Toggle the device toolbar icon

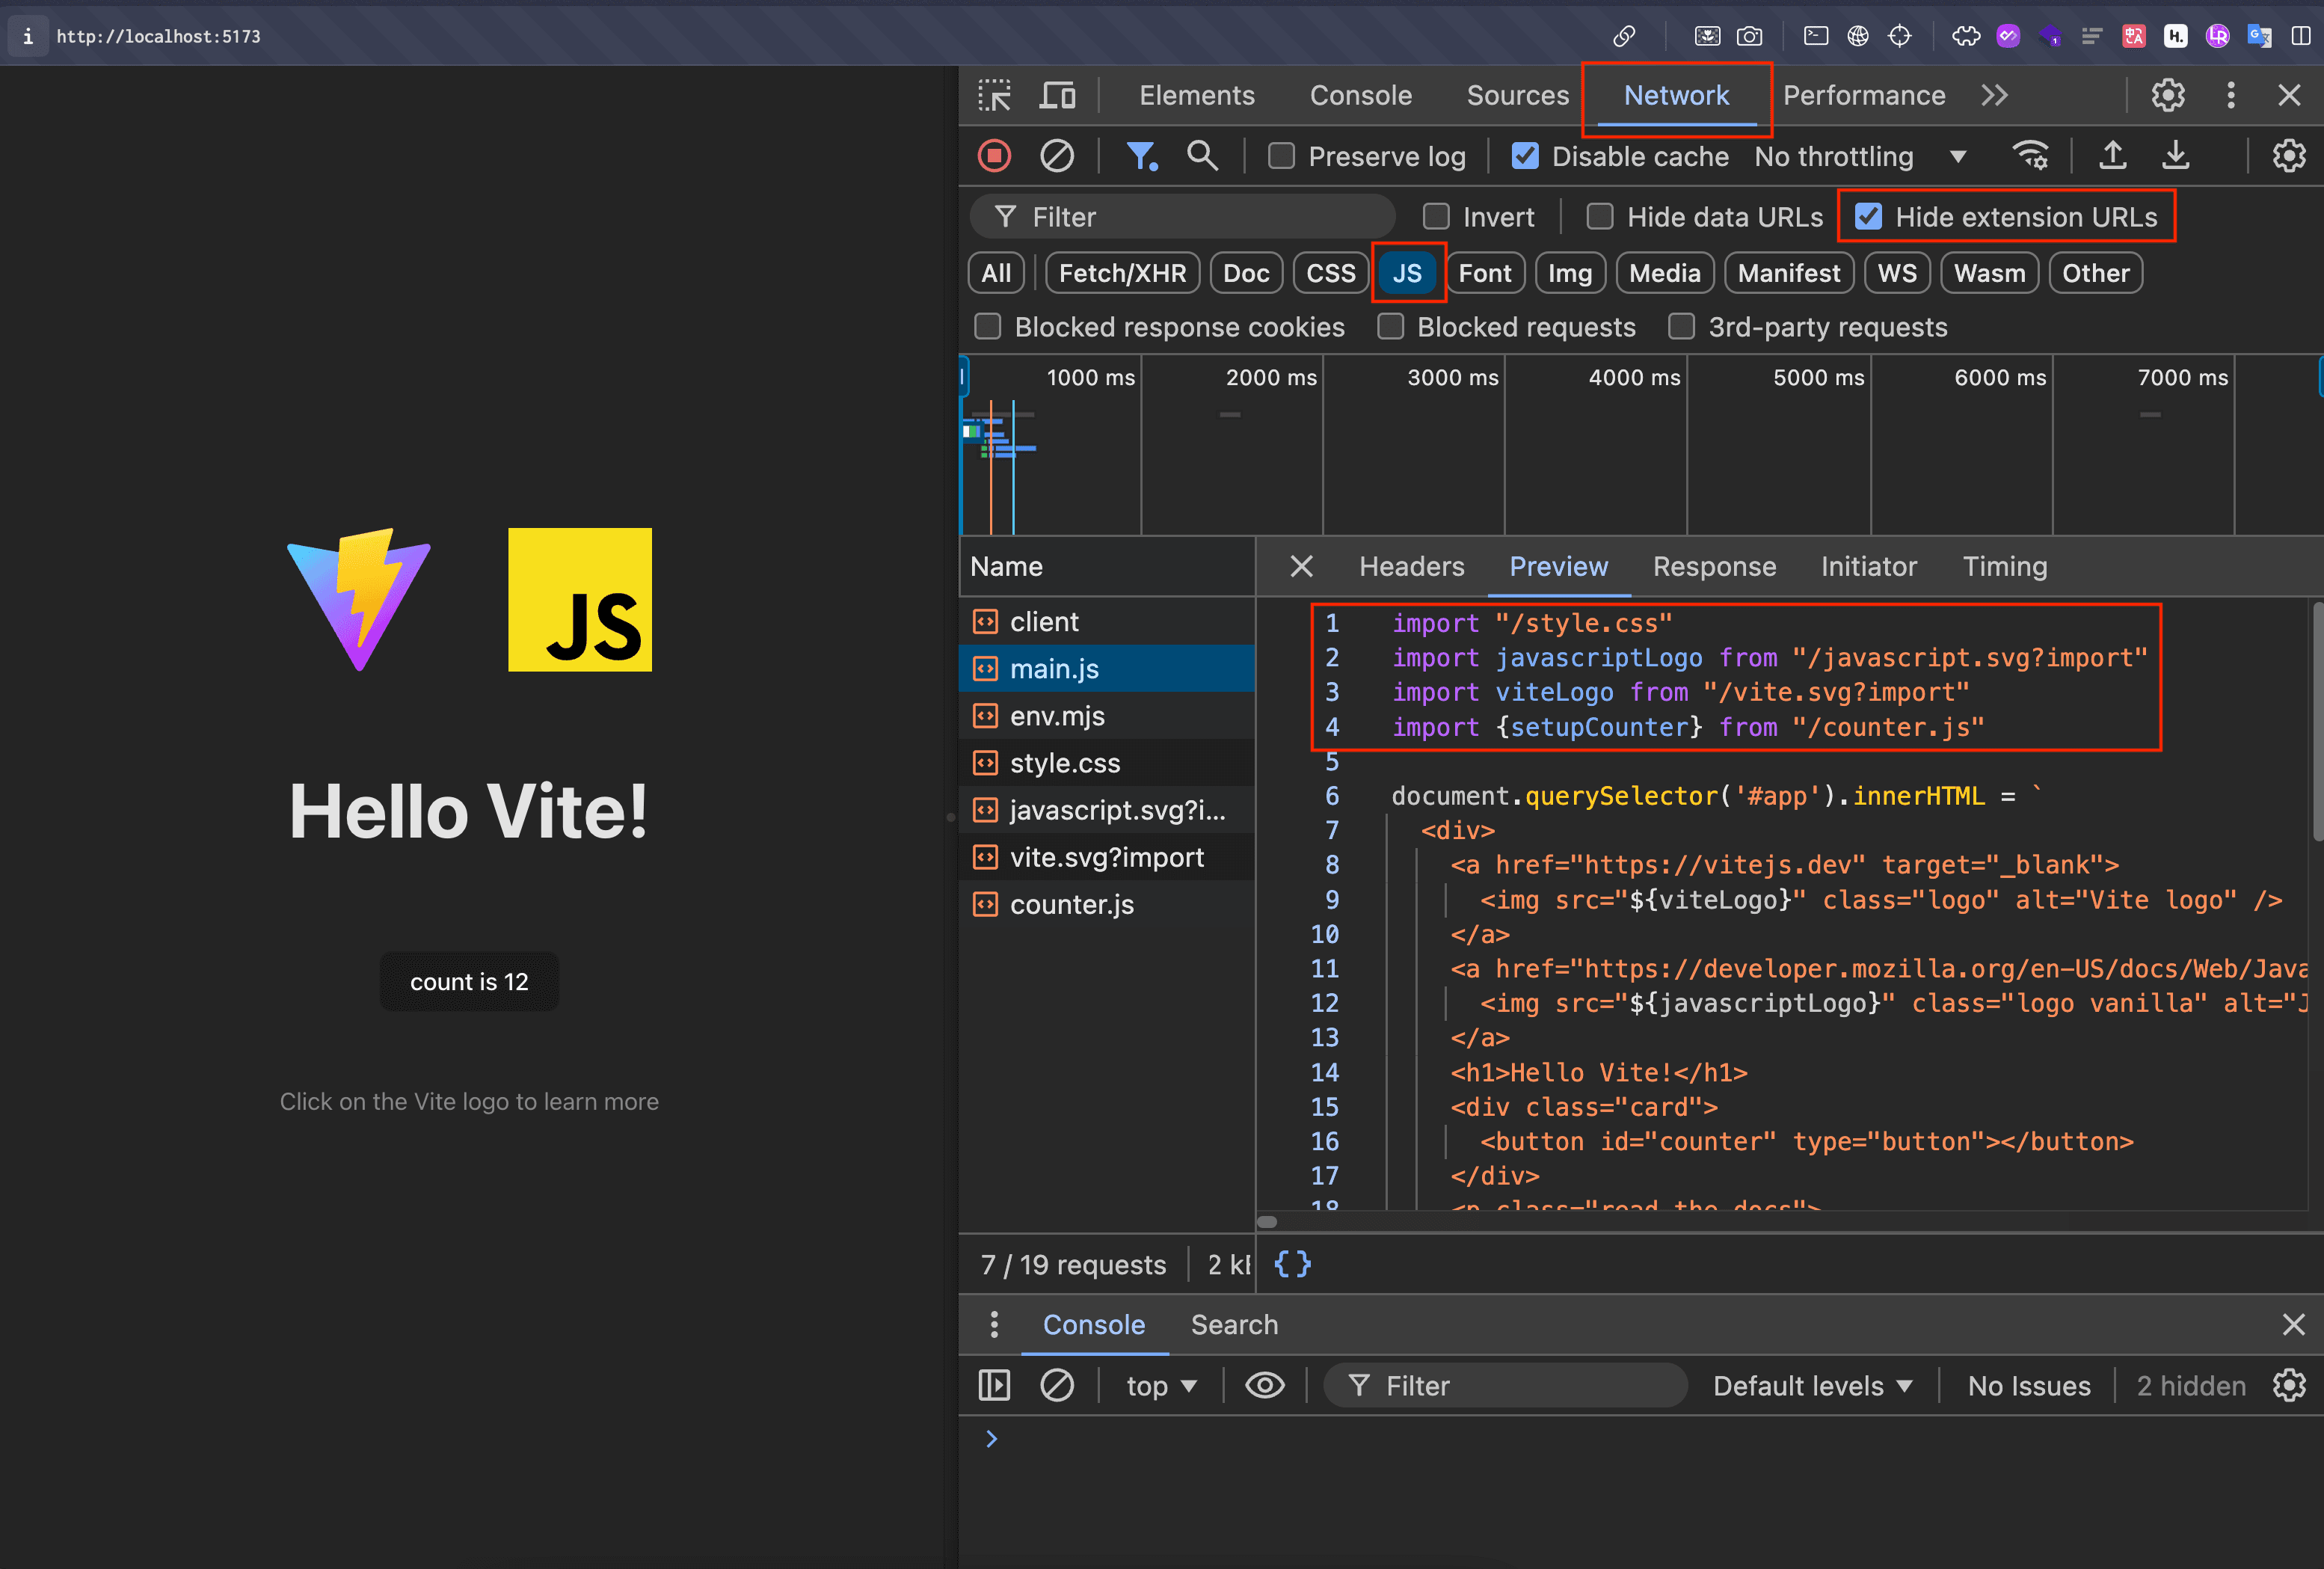tap(1057, 95)
